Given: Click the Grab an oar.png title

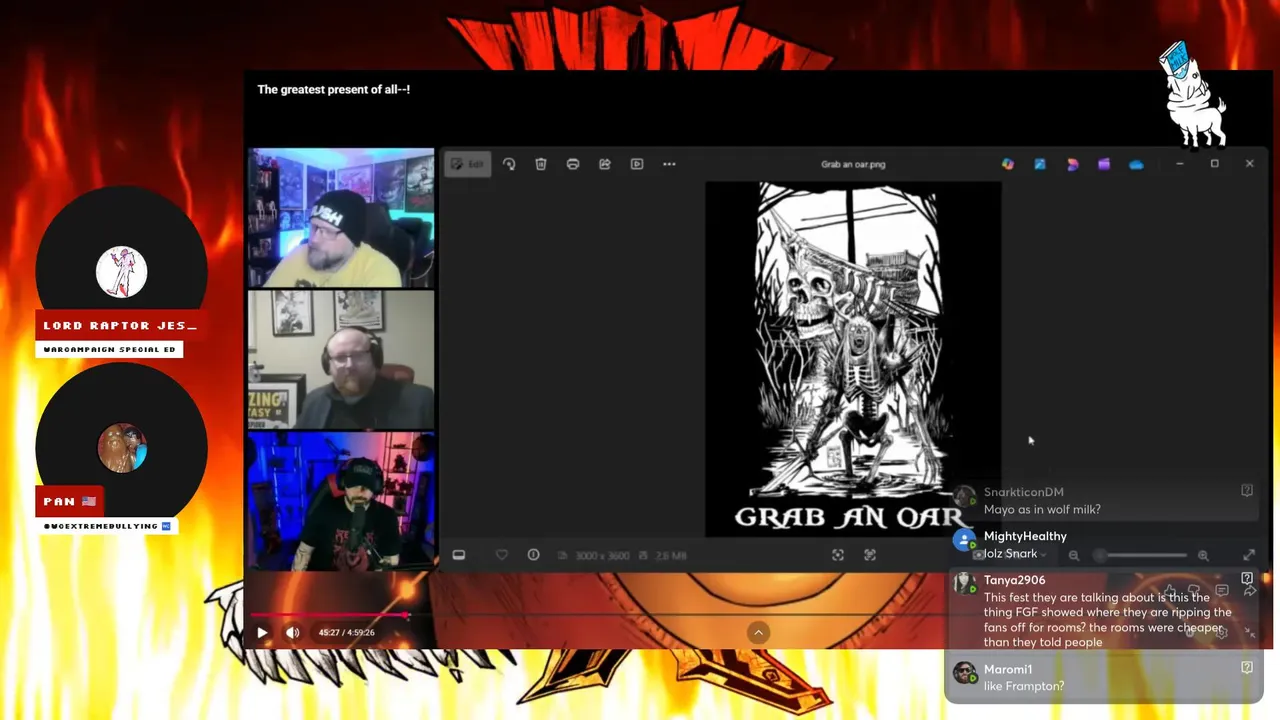Looking at the screenshot, I should tap(853, 164).
